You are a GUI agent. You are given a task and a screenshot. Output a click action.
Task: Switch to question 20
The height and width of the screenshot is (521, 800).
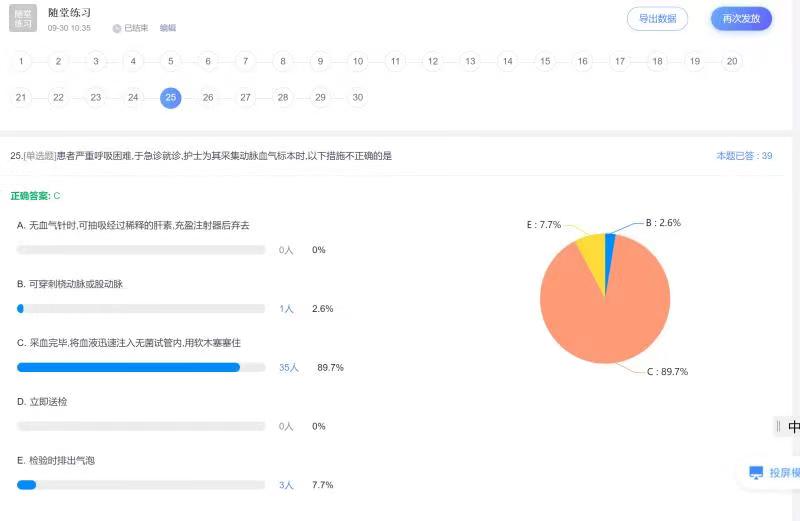coord(732,62)
